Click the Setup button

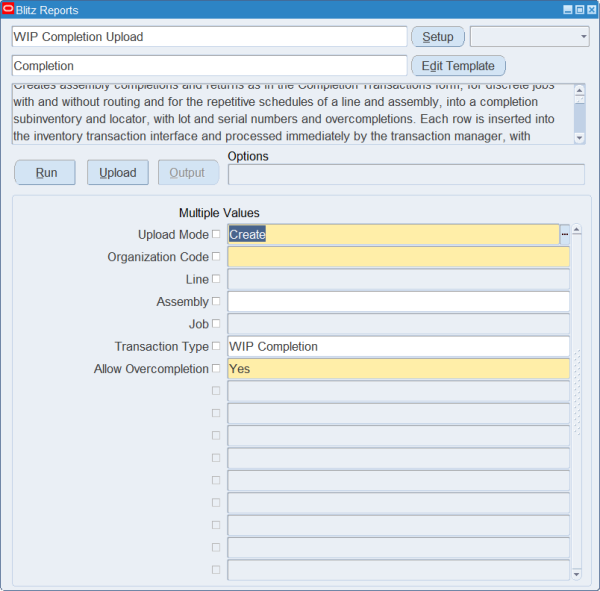(438, 37)
